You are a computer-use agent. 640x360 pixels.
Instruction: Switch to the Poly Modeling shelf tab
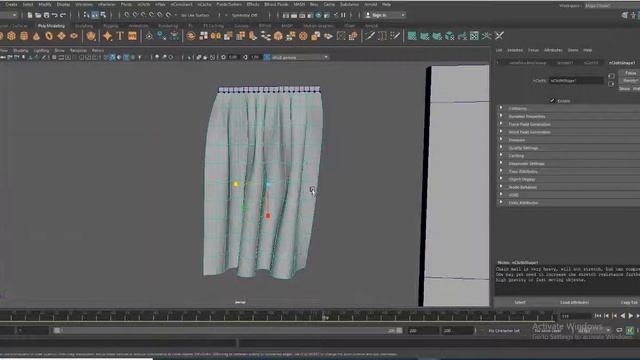(x=51, y=26)
